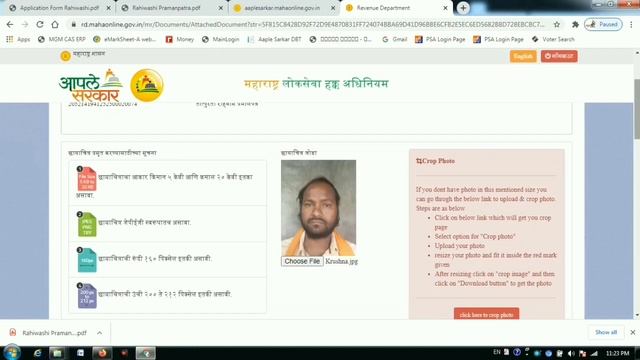Close the Application Form Rahiwashi.pdf tab
The width and height of the screenshot is (640, 360).
(109, 8)
